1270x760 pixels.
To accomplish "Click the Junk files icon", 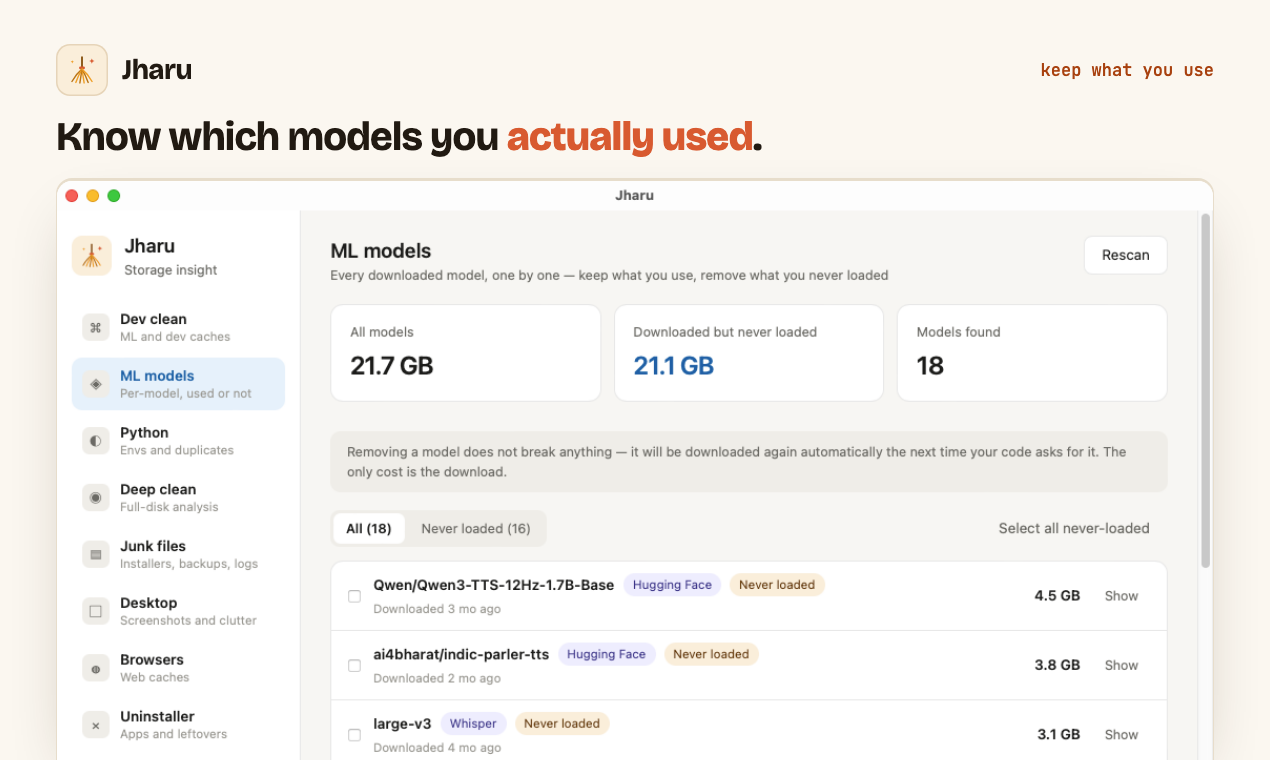I will pos(96,554).
